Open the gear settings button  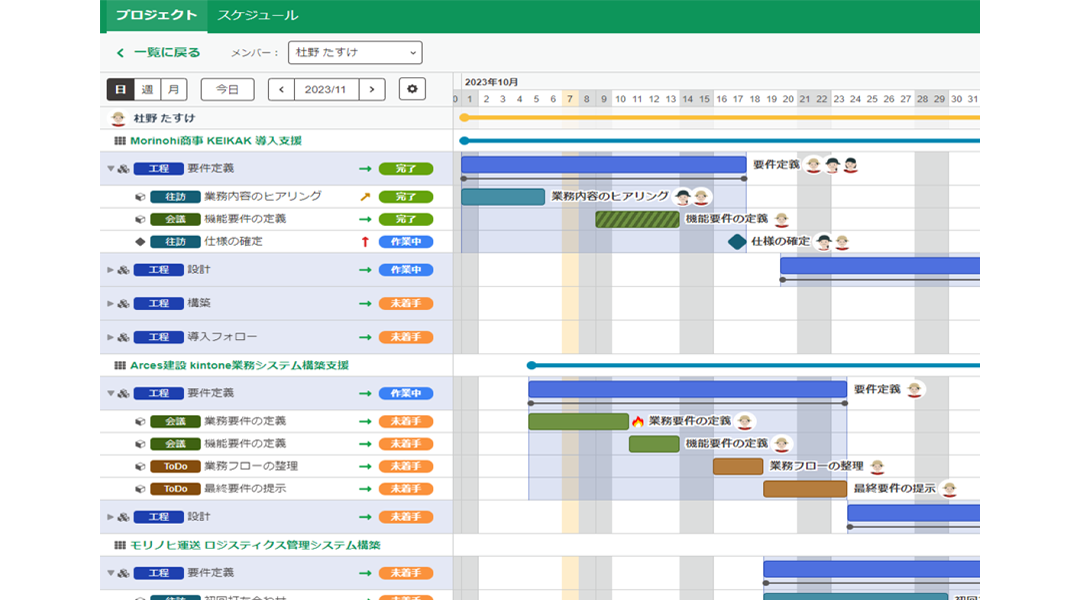tap(412, 89)
